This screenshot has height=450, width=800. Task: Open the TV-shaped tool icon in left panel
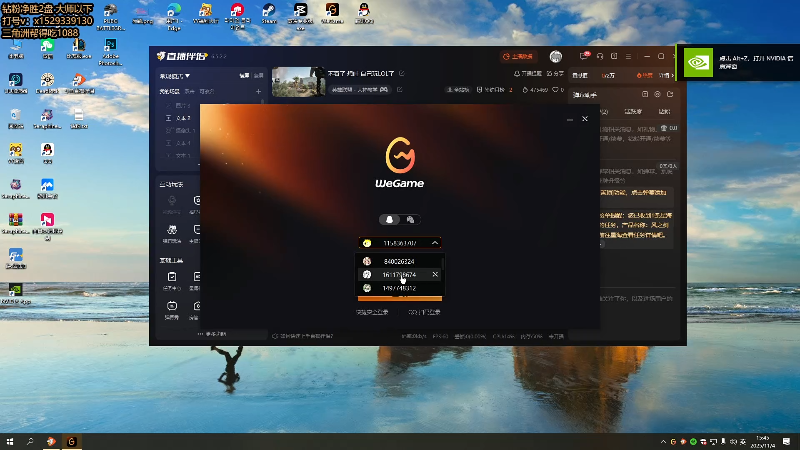coord(172,309)
